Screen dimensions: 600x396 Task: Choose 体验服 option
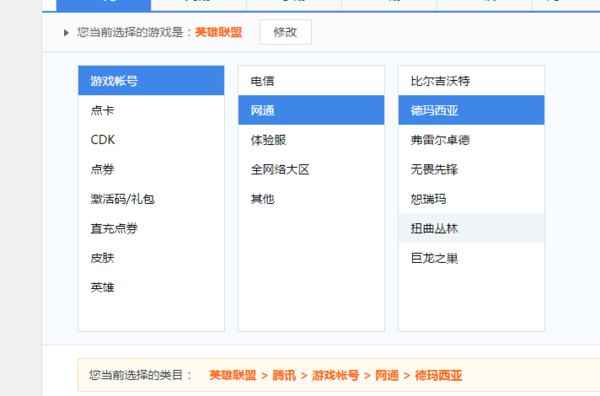[x=311, y=140]
